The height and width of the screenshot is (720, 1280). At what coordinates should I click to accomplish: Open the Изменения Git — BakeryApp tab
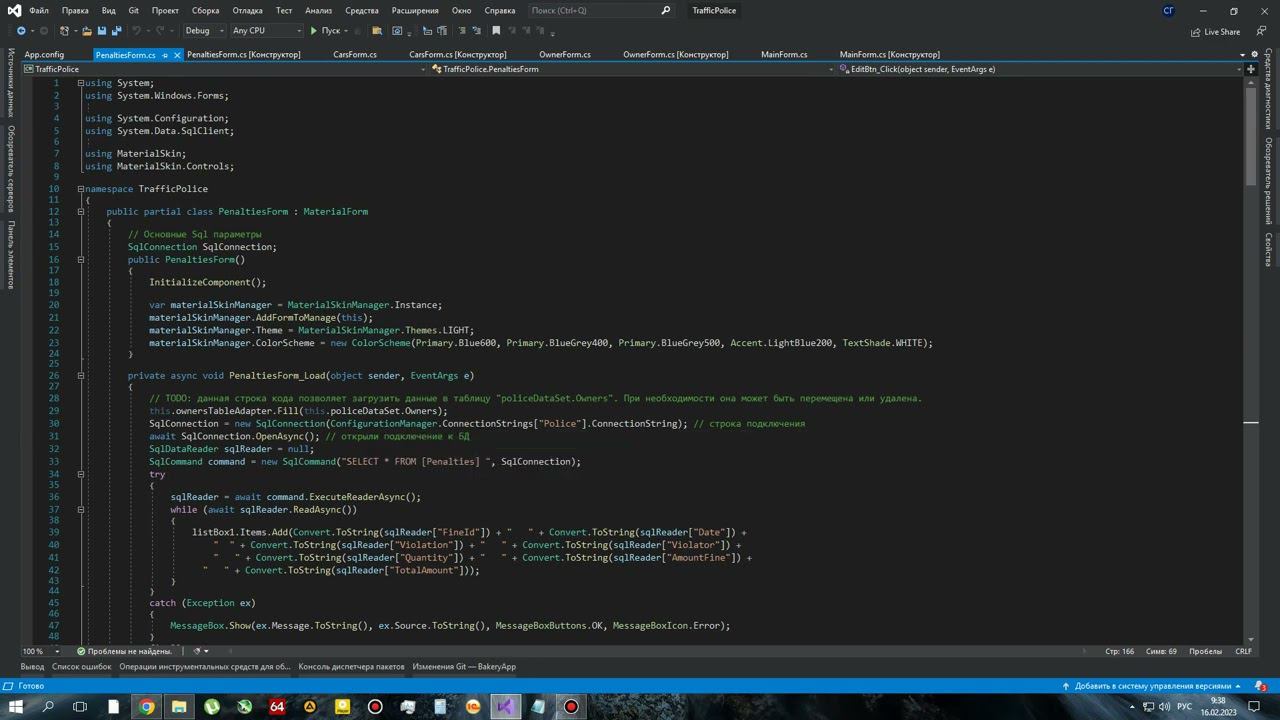click(464, 667)
